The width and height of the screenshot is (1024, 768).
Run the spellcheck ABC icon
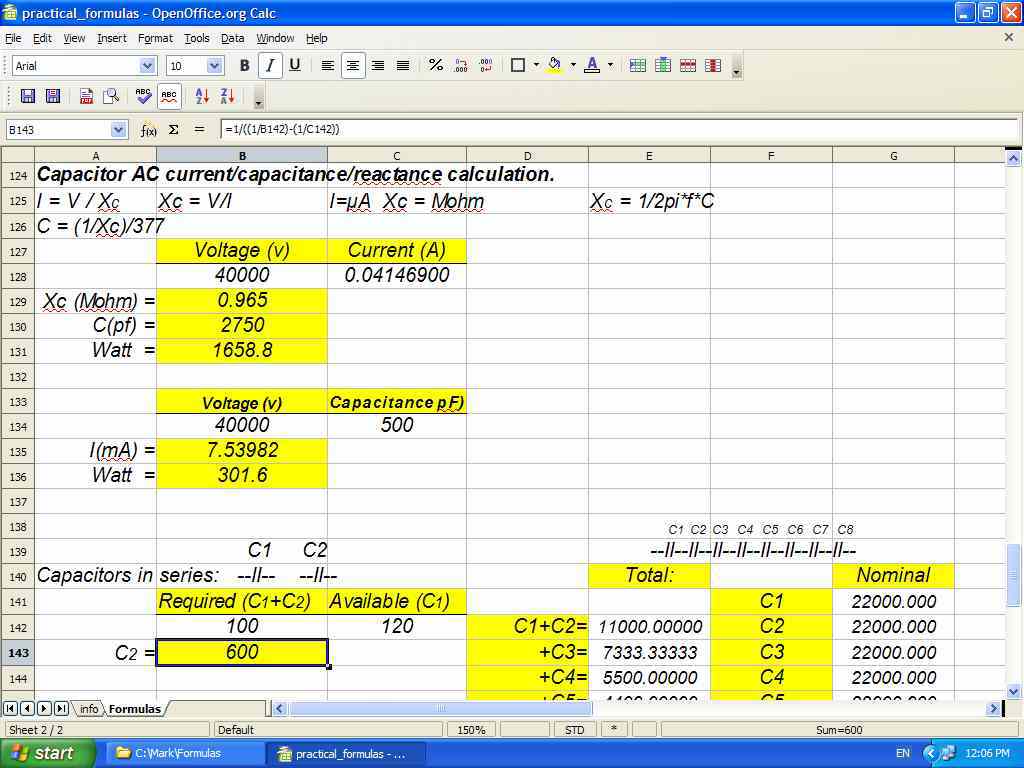click(x=143, y=96)
